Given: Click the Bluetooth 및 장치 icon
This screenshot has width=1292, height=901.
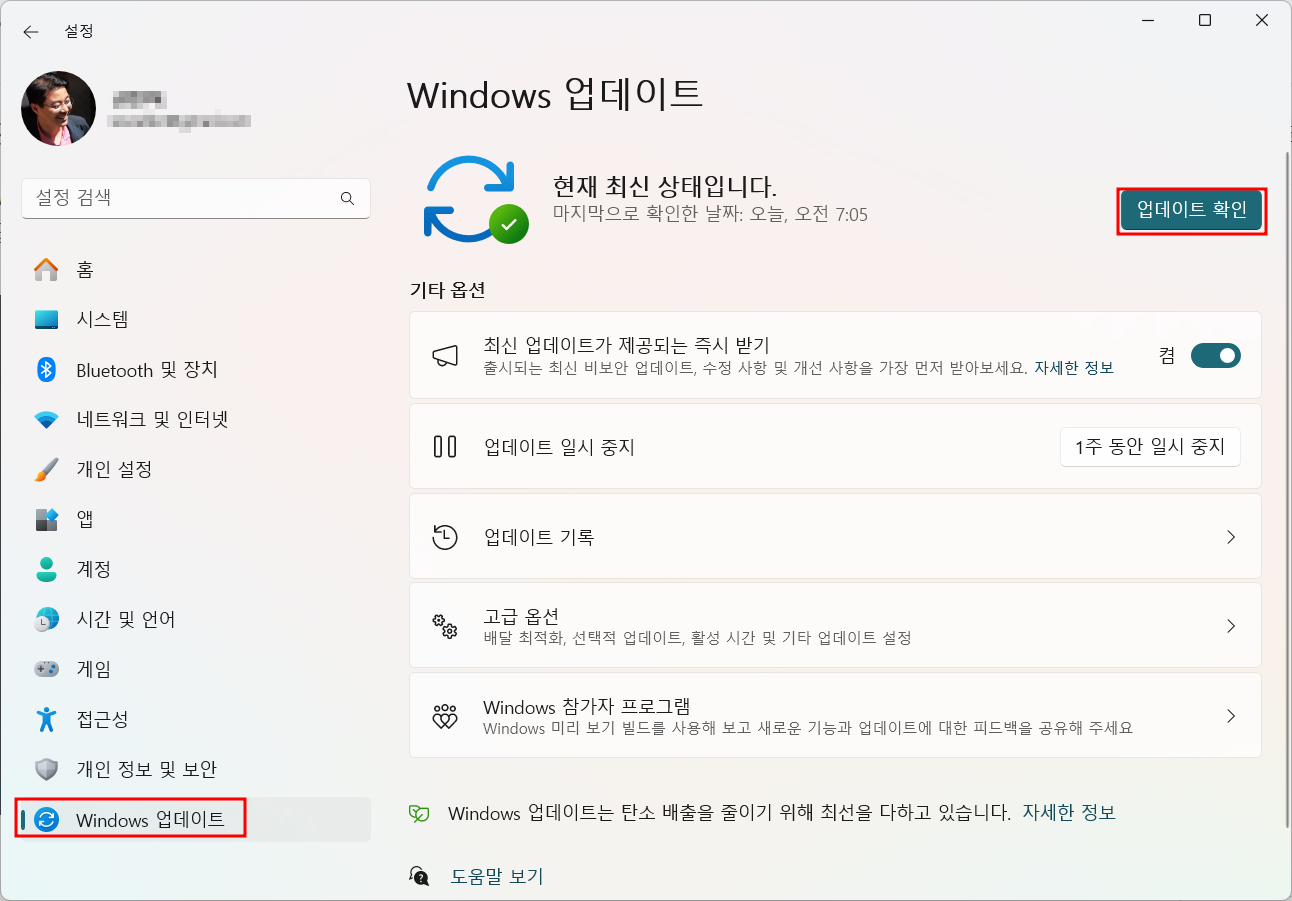Looking at the screenshot, I should 46,369.
